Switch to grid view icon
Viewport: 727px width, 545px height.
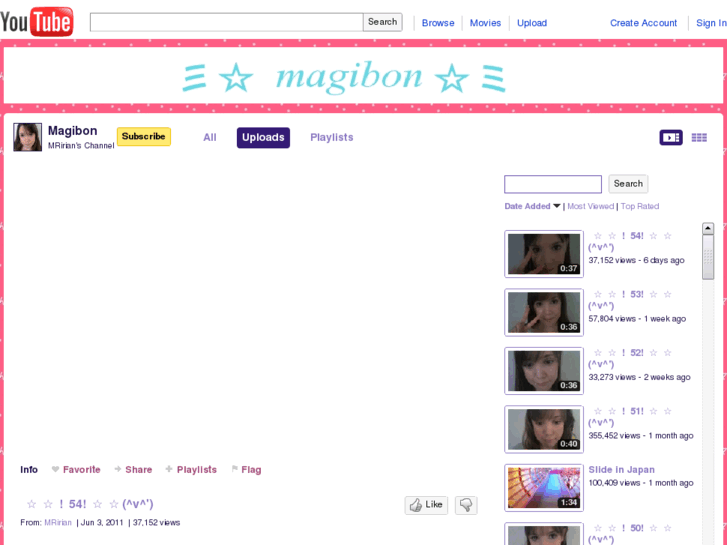click(x=699, y=137)
